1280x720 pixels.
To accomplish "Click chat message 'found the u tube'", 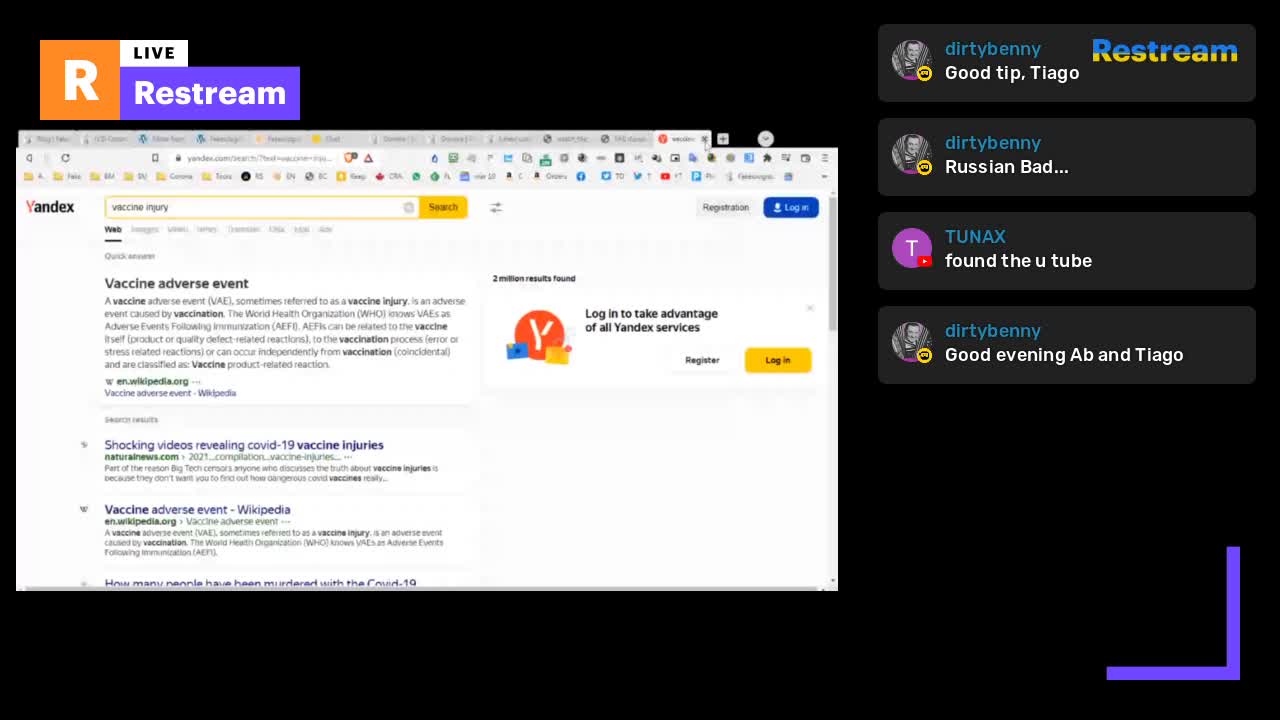I will [1018, 261].
